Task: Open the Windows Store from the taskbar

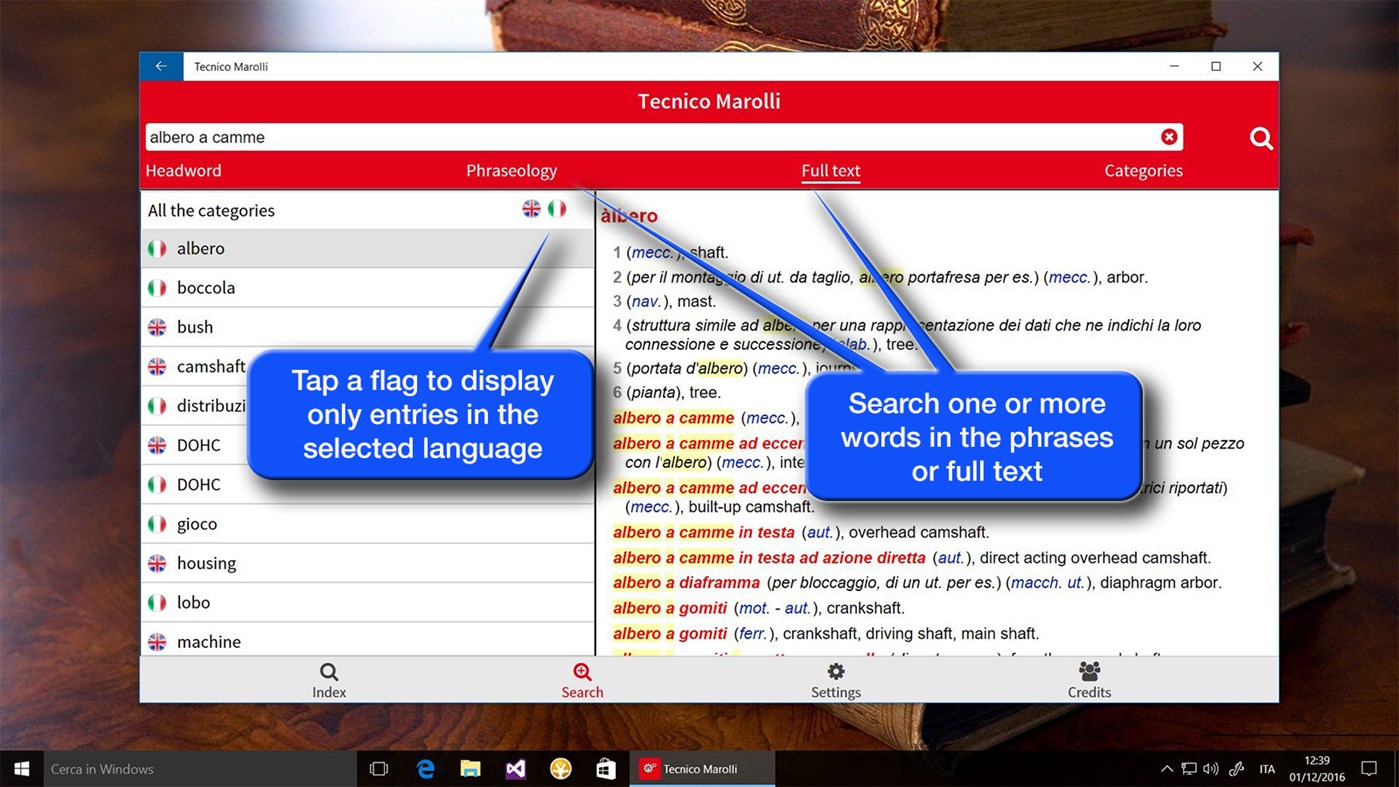Action: click(606, 768)
